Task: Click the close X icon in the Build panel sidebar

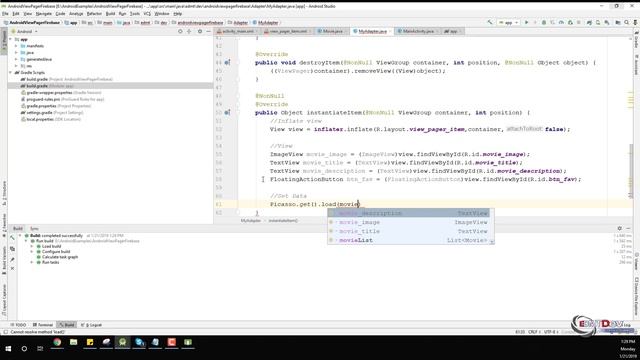Action: (x=12, y=268)
